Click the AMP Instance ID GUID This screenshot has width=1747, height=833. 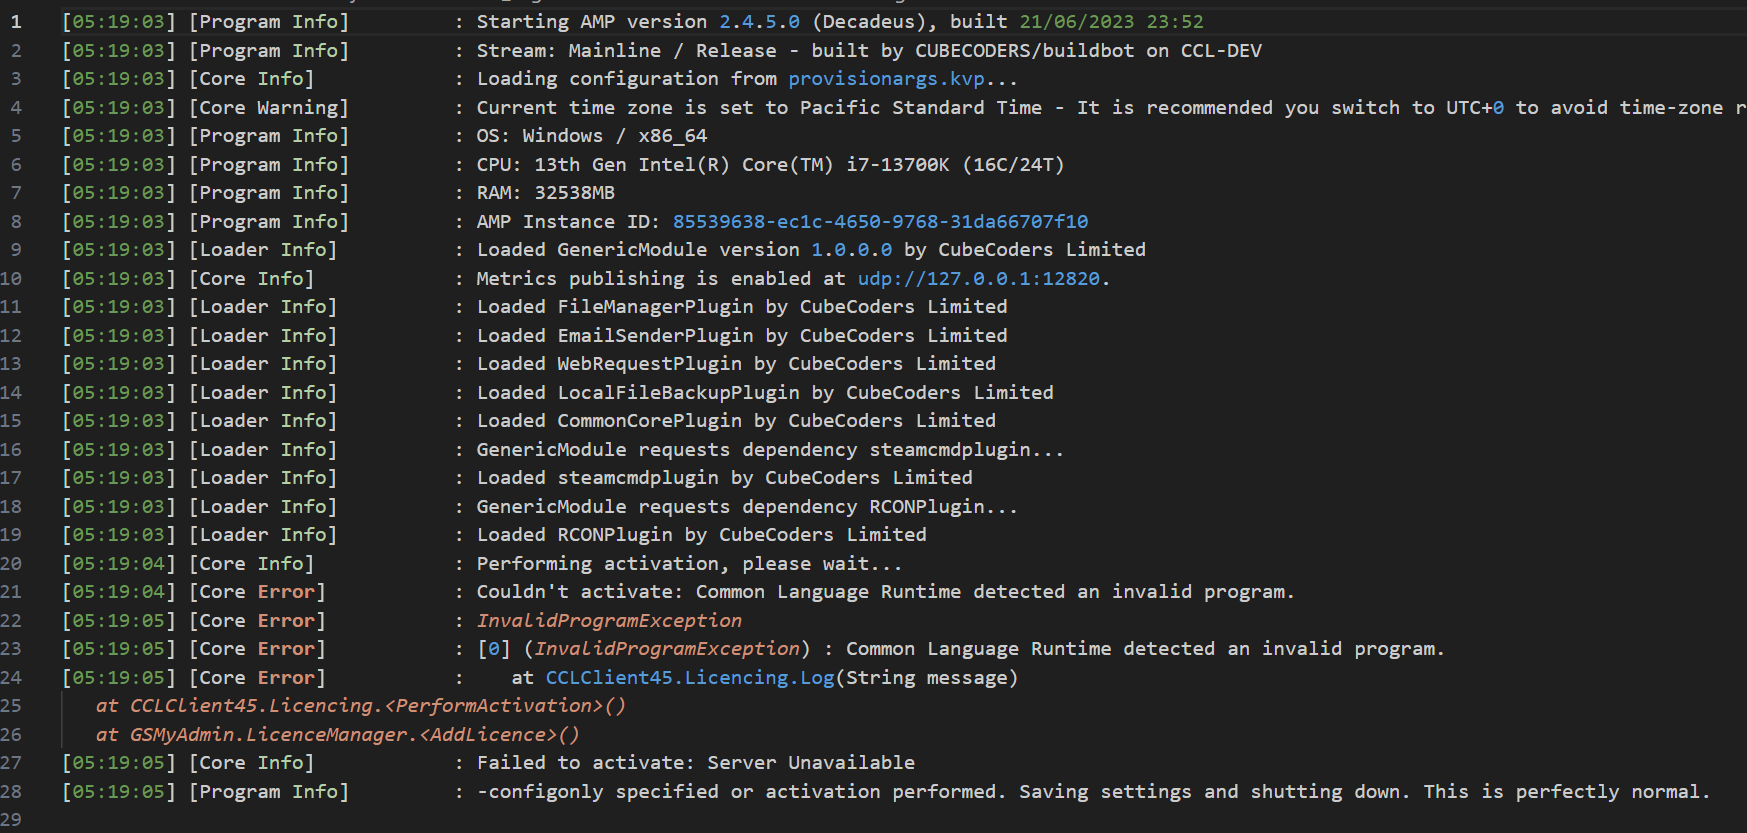pyautogui.click(x=880, y=222)
